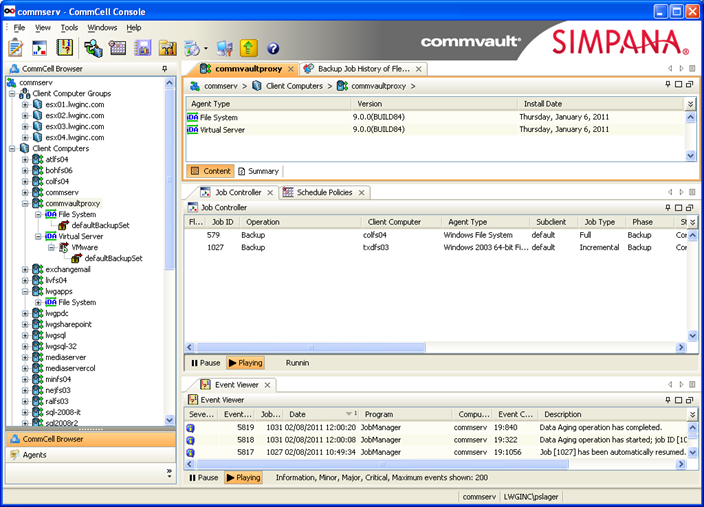Image resolution: width=704 pixels, height=507 pixels.
Task: Select defaultBackupSet under File System
Action: 100,225
